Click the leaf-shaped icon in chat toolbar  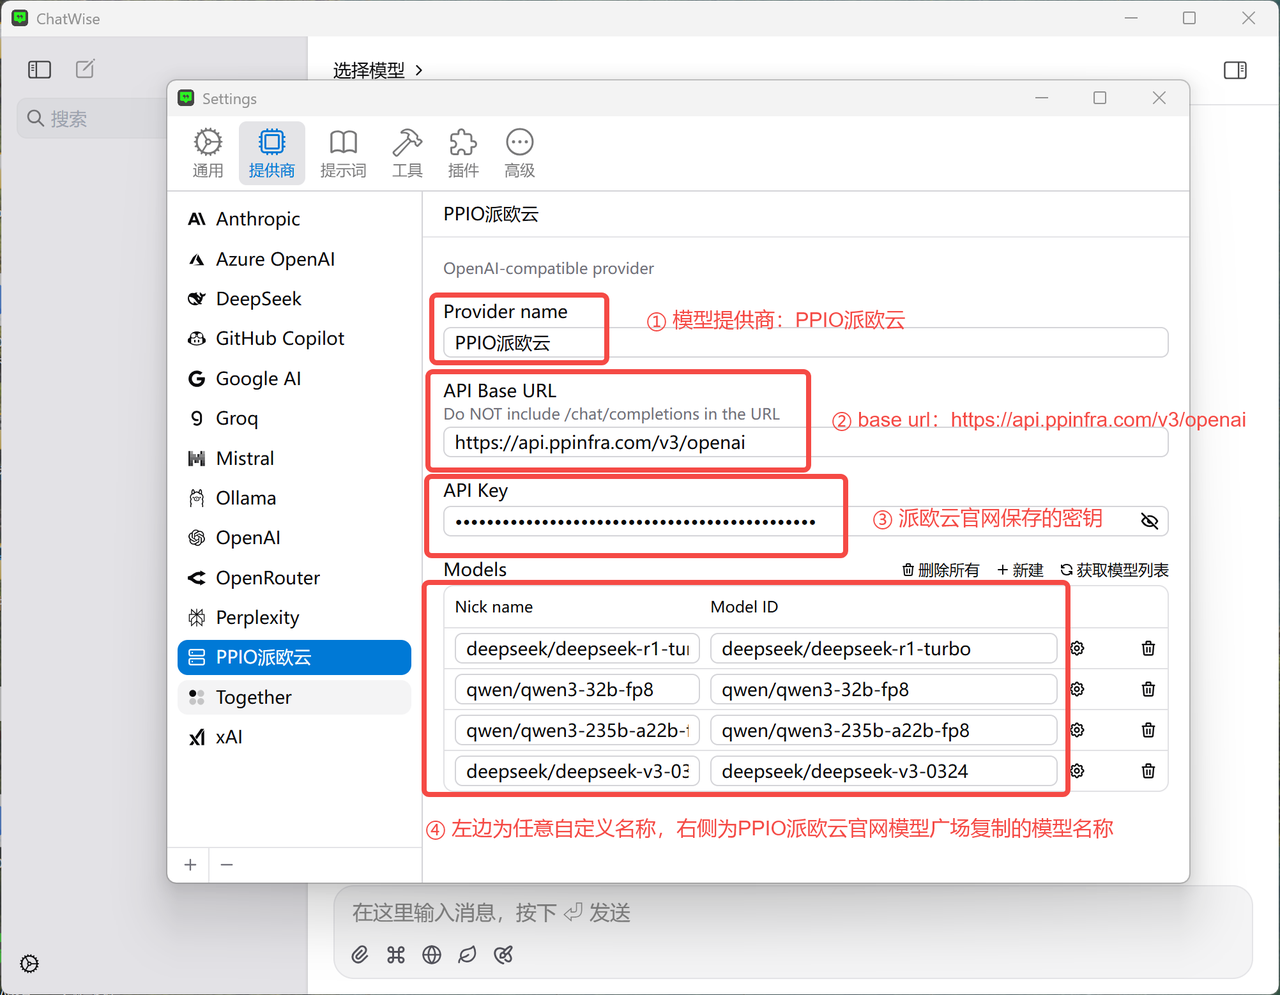coord(467,955)
